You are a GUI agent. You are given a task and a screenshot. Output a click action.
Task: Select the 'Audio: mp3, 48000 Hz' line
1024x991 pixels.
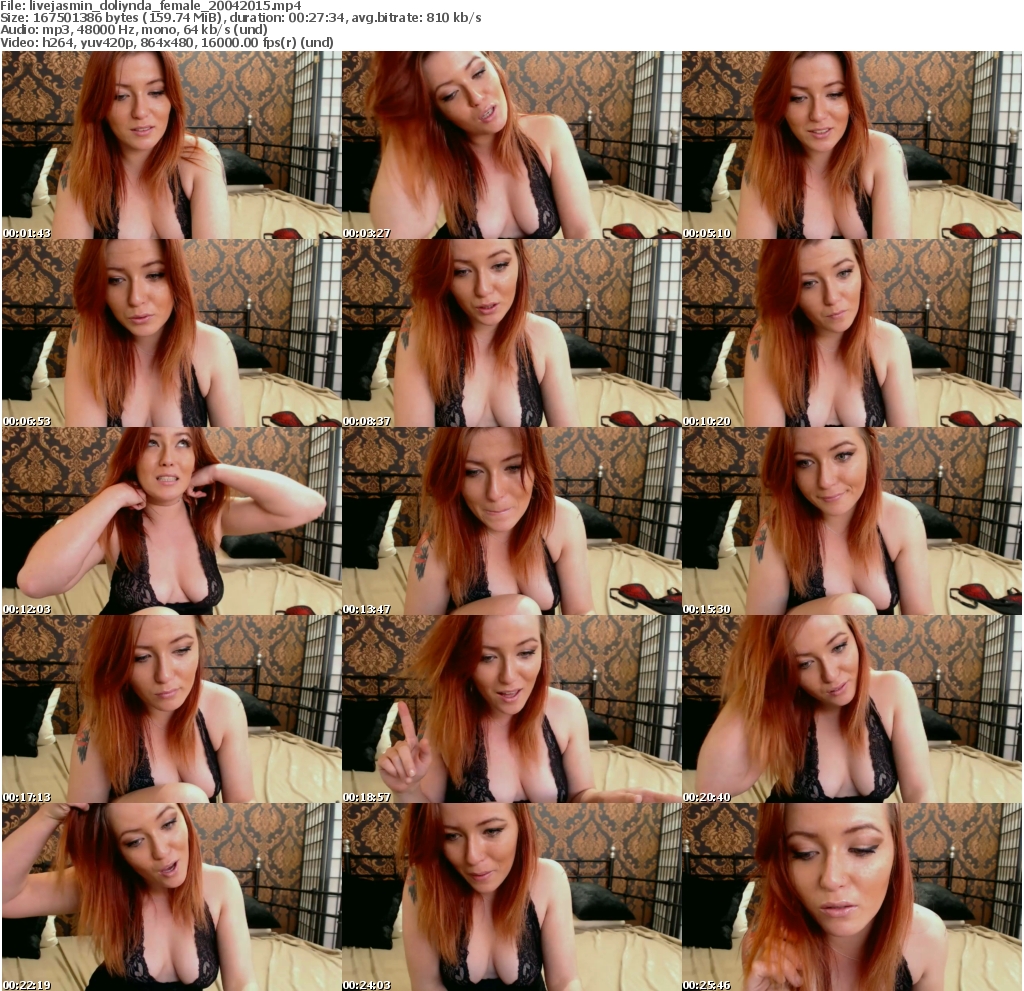[x=134, y=30]
